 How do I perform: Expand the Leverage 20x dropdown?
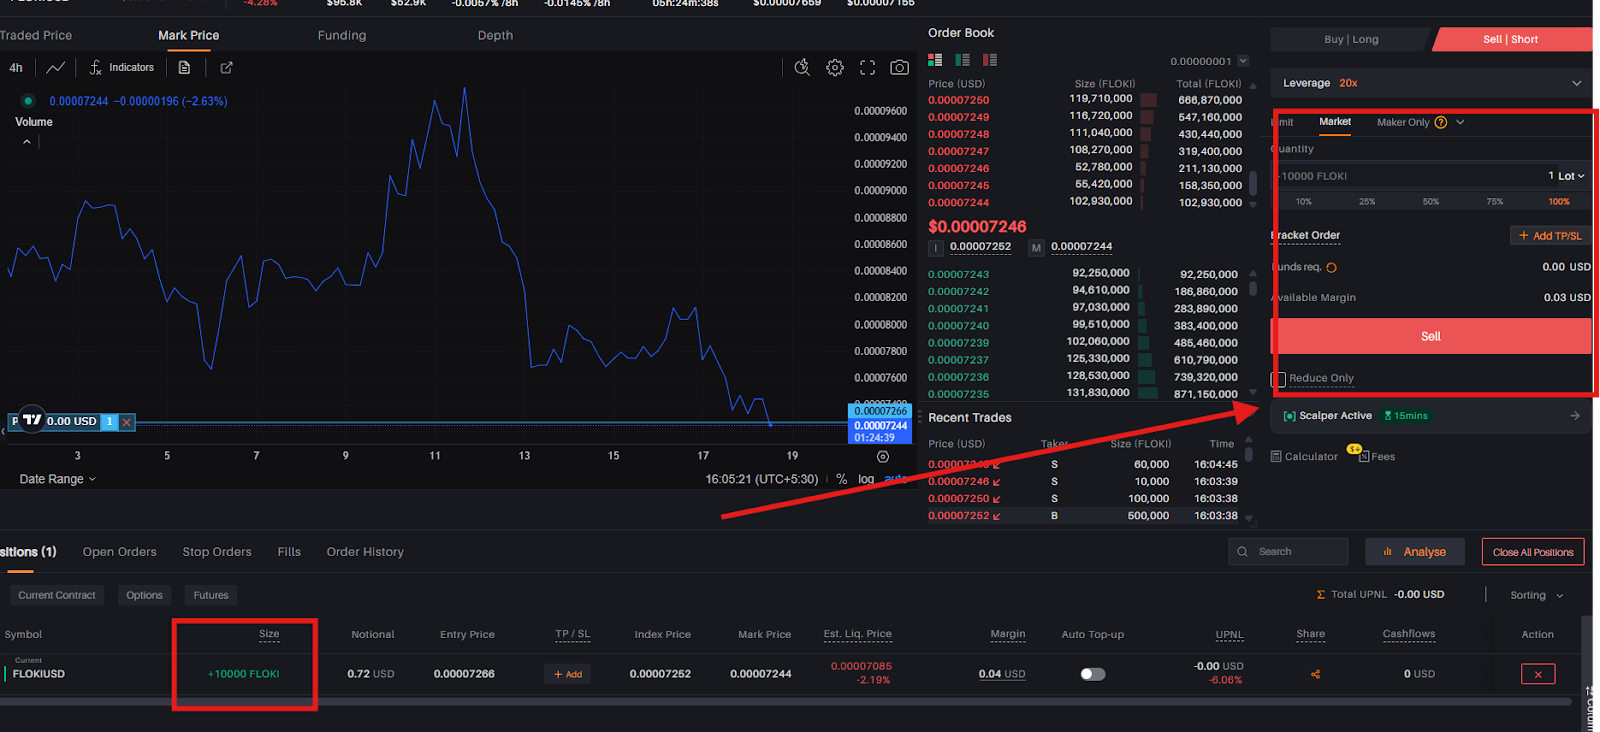click(x=1431, y=83)
